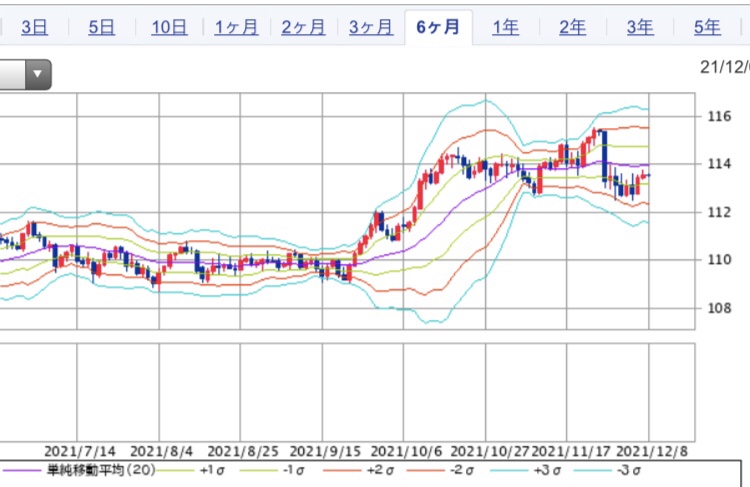Switch chart range to 5日

click(101, 28)
